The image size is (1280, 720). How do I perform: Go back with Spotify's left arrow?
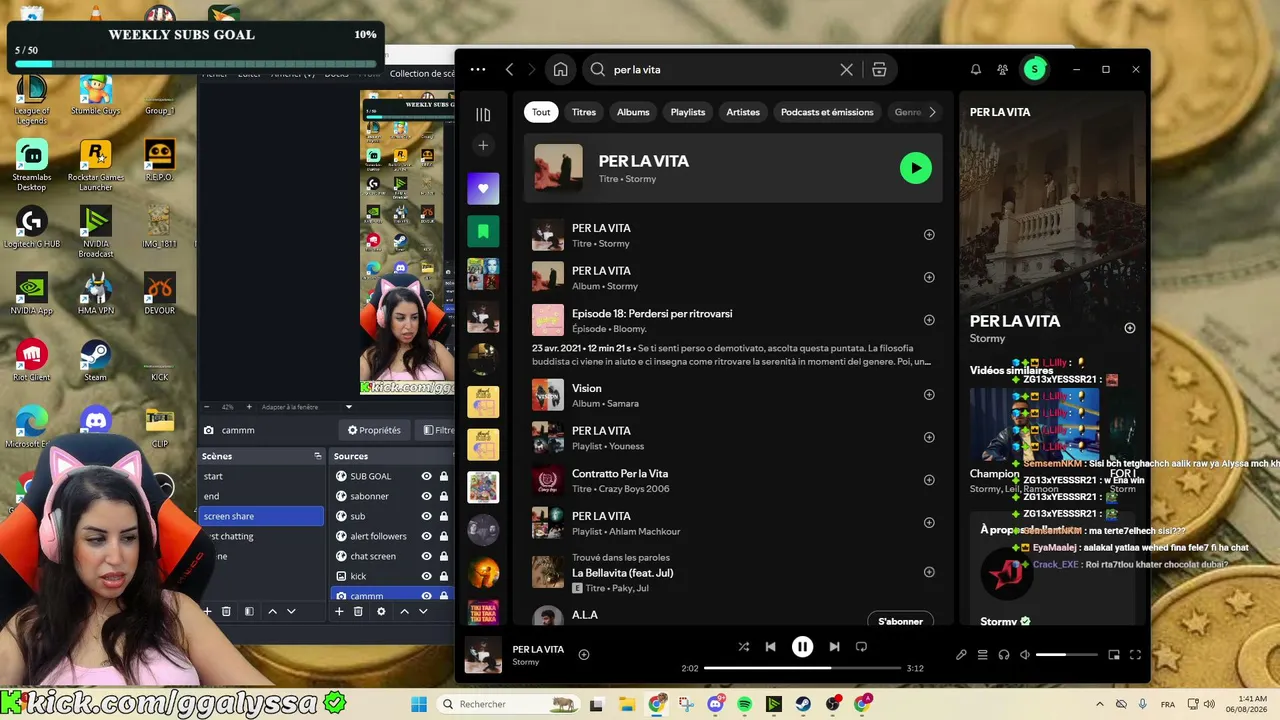[509, 70]
